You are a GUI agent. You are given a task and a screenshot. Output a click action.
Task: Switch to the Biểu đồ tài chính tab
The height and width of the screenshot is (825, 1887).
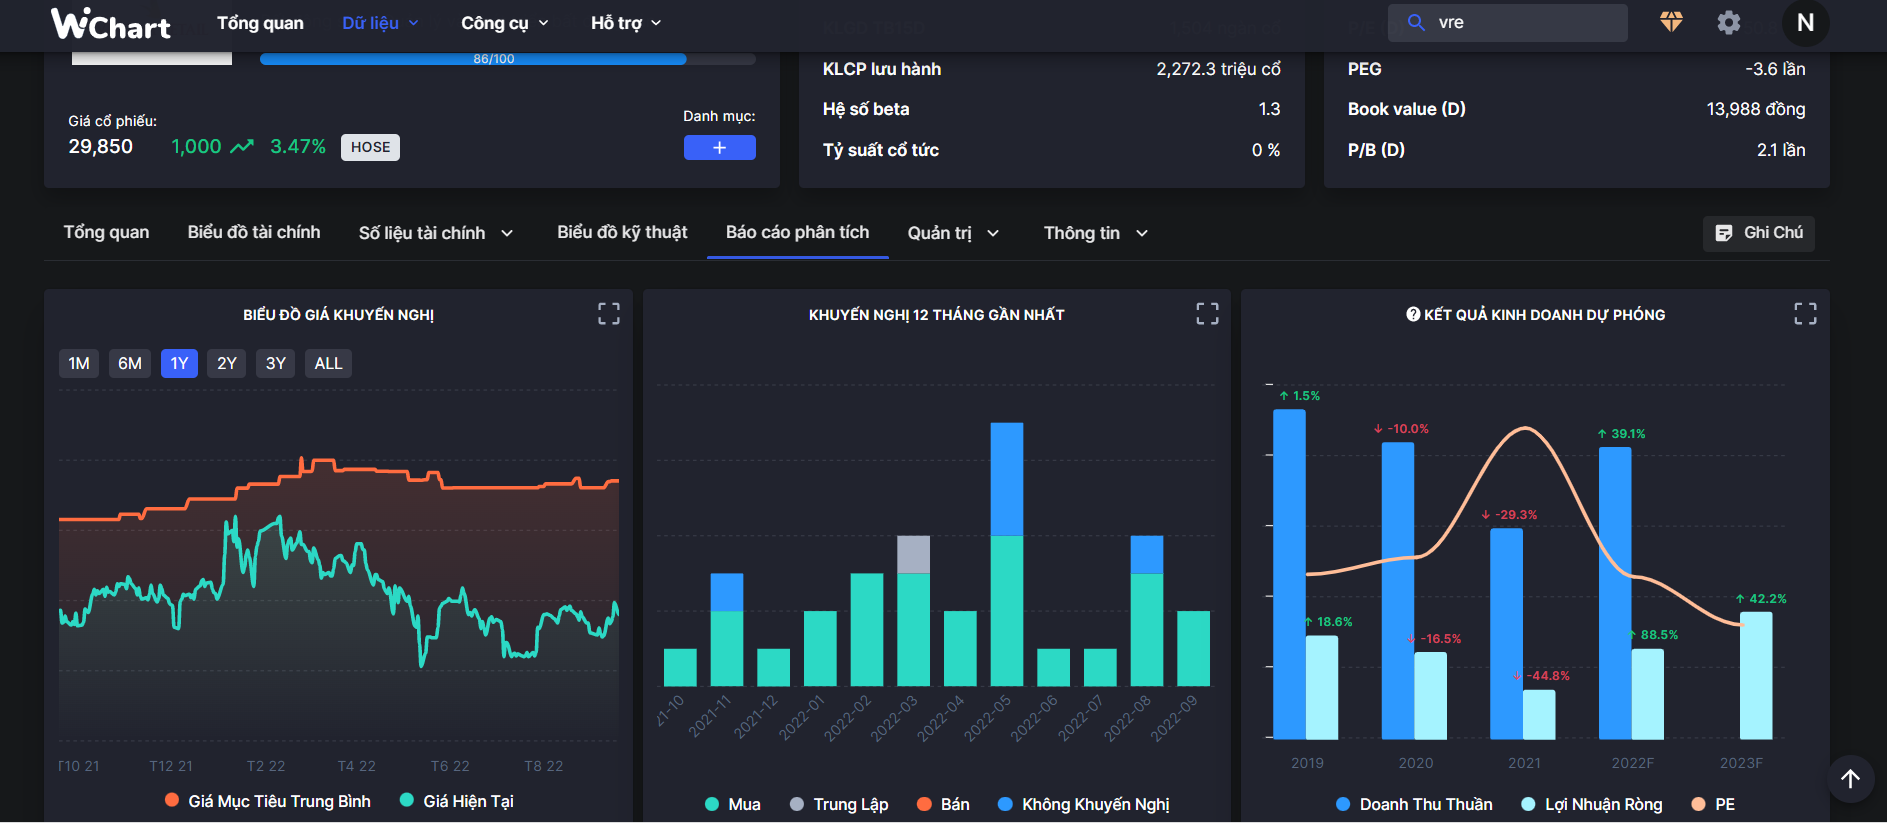click(x=254, y=232)
